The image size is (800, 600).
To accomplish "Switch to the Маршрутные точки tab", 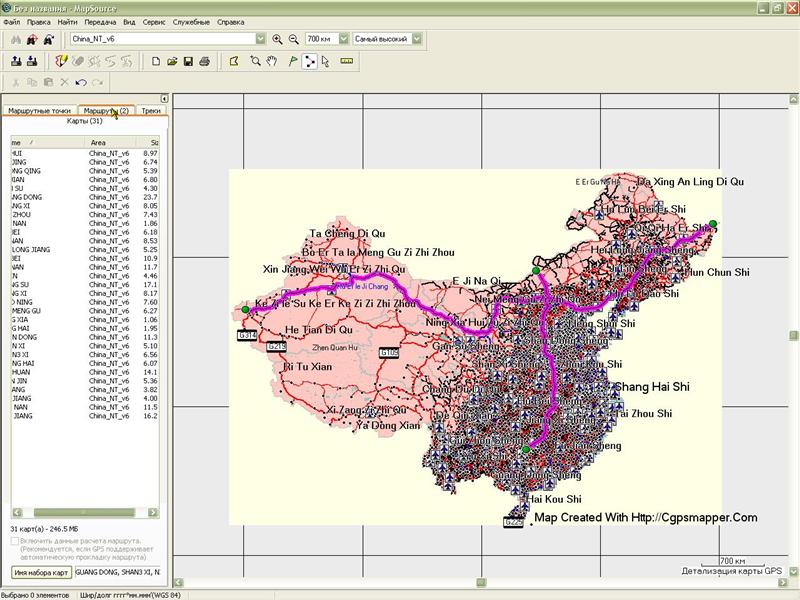I will (x=39, y=111).
